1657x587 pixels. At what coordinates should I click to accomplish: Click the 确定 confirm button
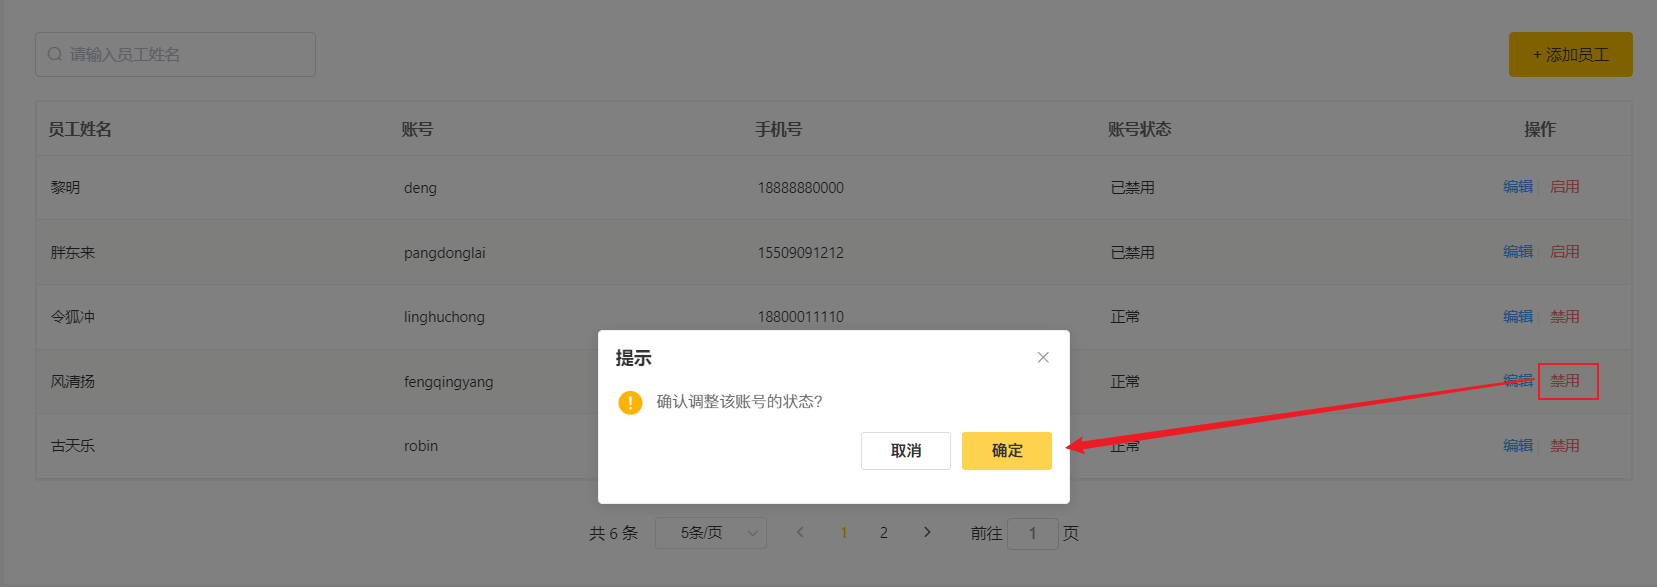[x=1006, y=451]
